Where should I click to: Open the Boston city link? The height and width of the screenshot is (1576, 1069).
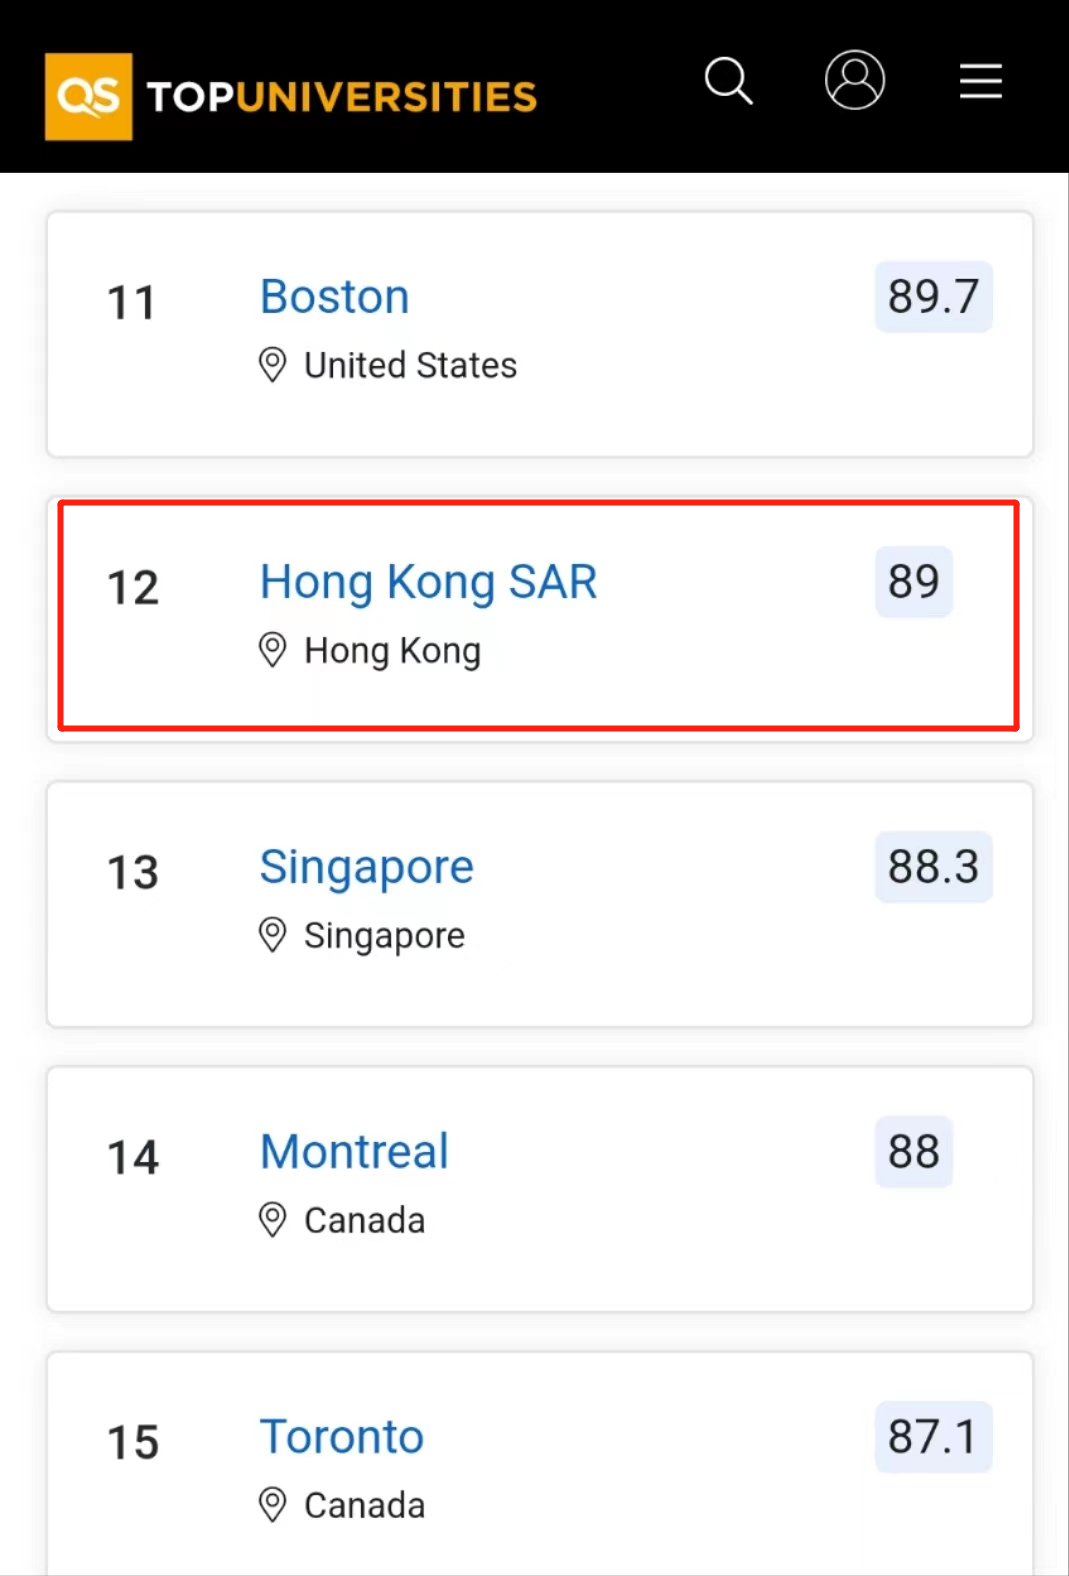coord(335,297)
